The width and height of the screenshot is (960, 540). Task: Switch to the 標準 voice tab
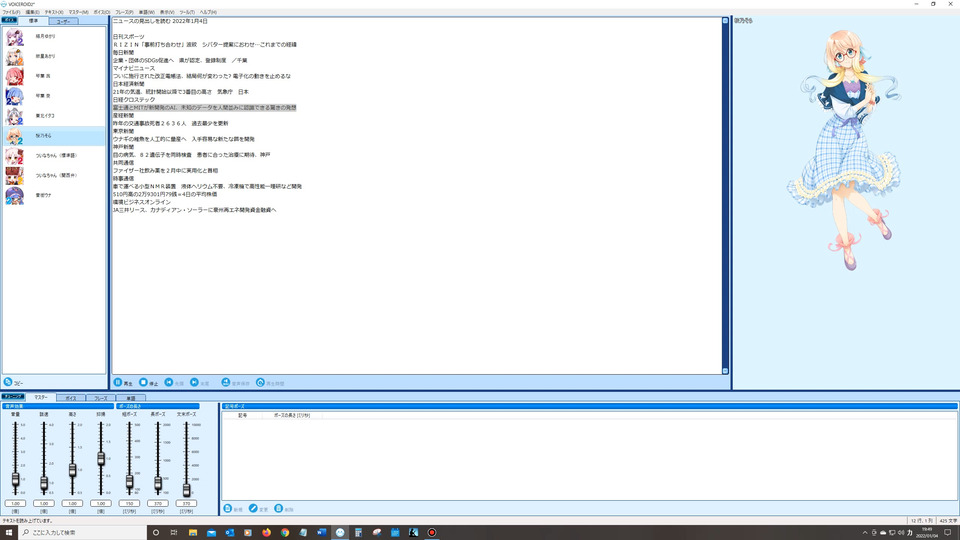point(33,21)
